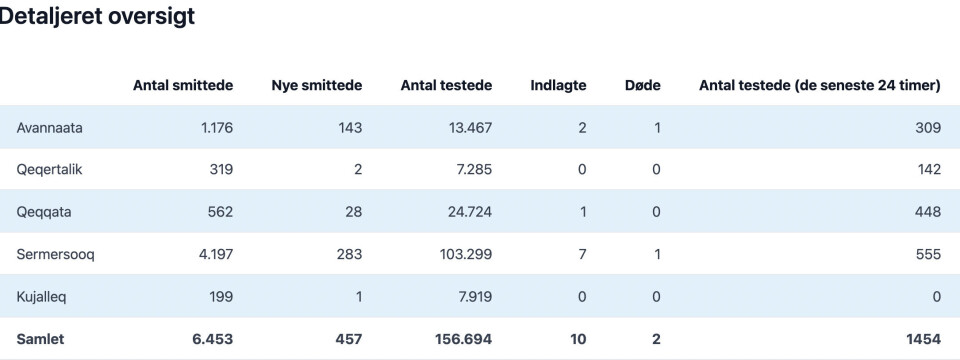
Task: Click Sermersooq's Døde value '1'
Action: (x=658, y=254)
